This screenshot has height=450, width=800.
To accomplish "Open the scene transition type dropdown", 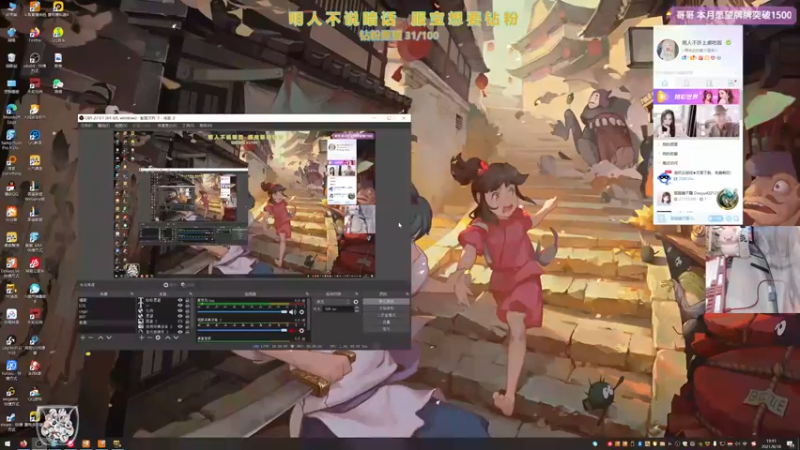I will click(333, 302).
